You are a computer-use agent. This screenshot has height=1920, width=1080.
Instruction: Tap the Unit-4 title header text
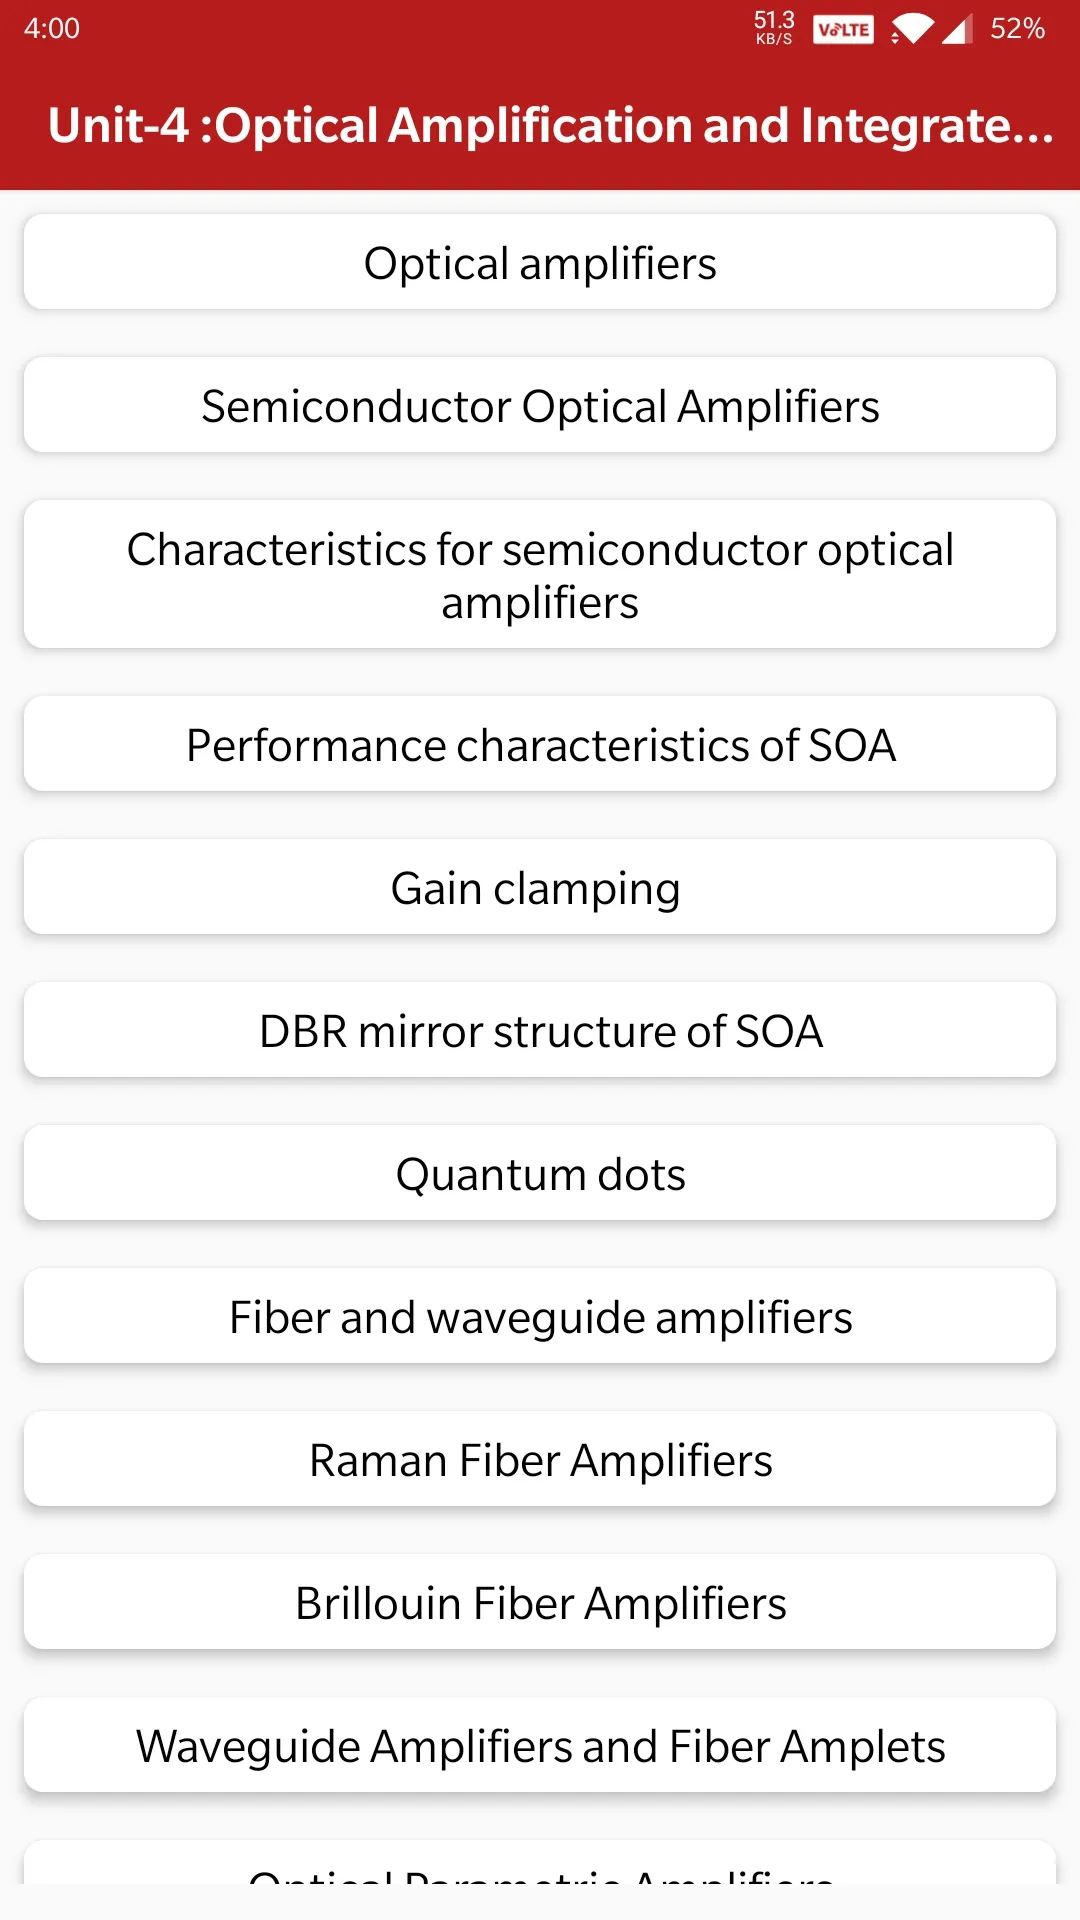pos(551,126)
